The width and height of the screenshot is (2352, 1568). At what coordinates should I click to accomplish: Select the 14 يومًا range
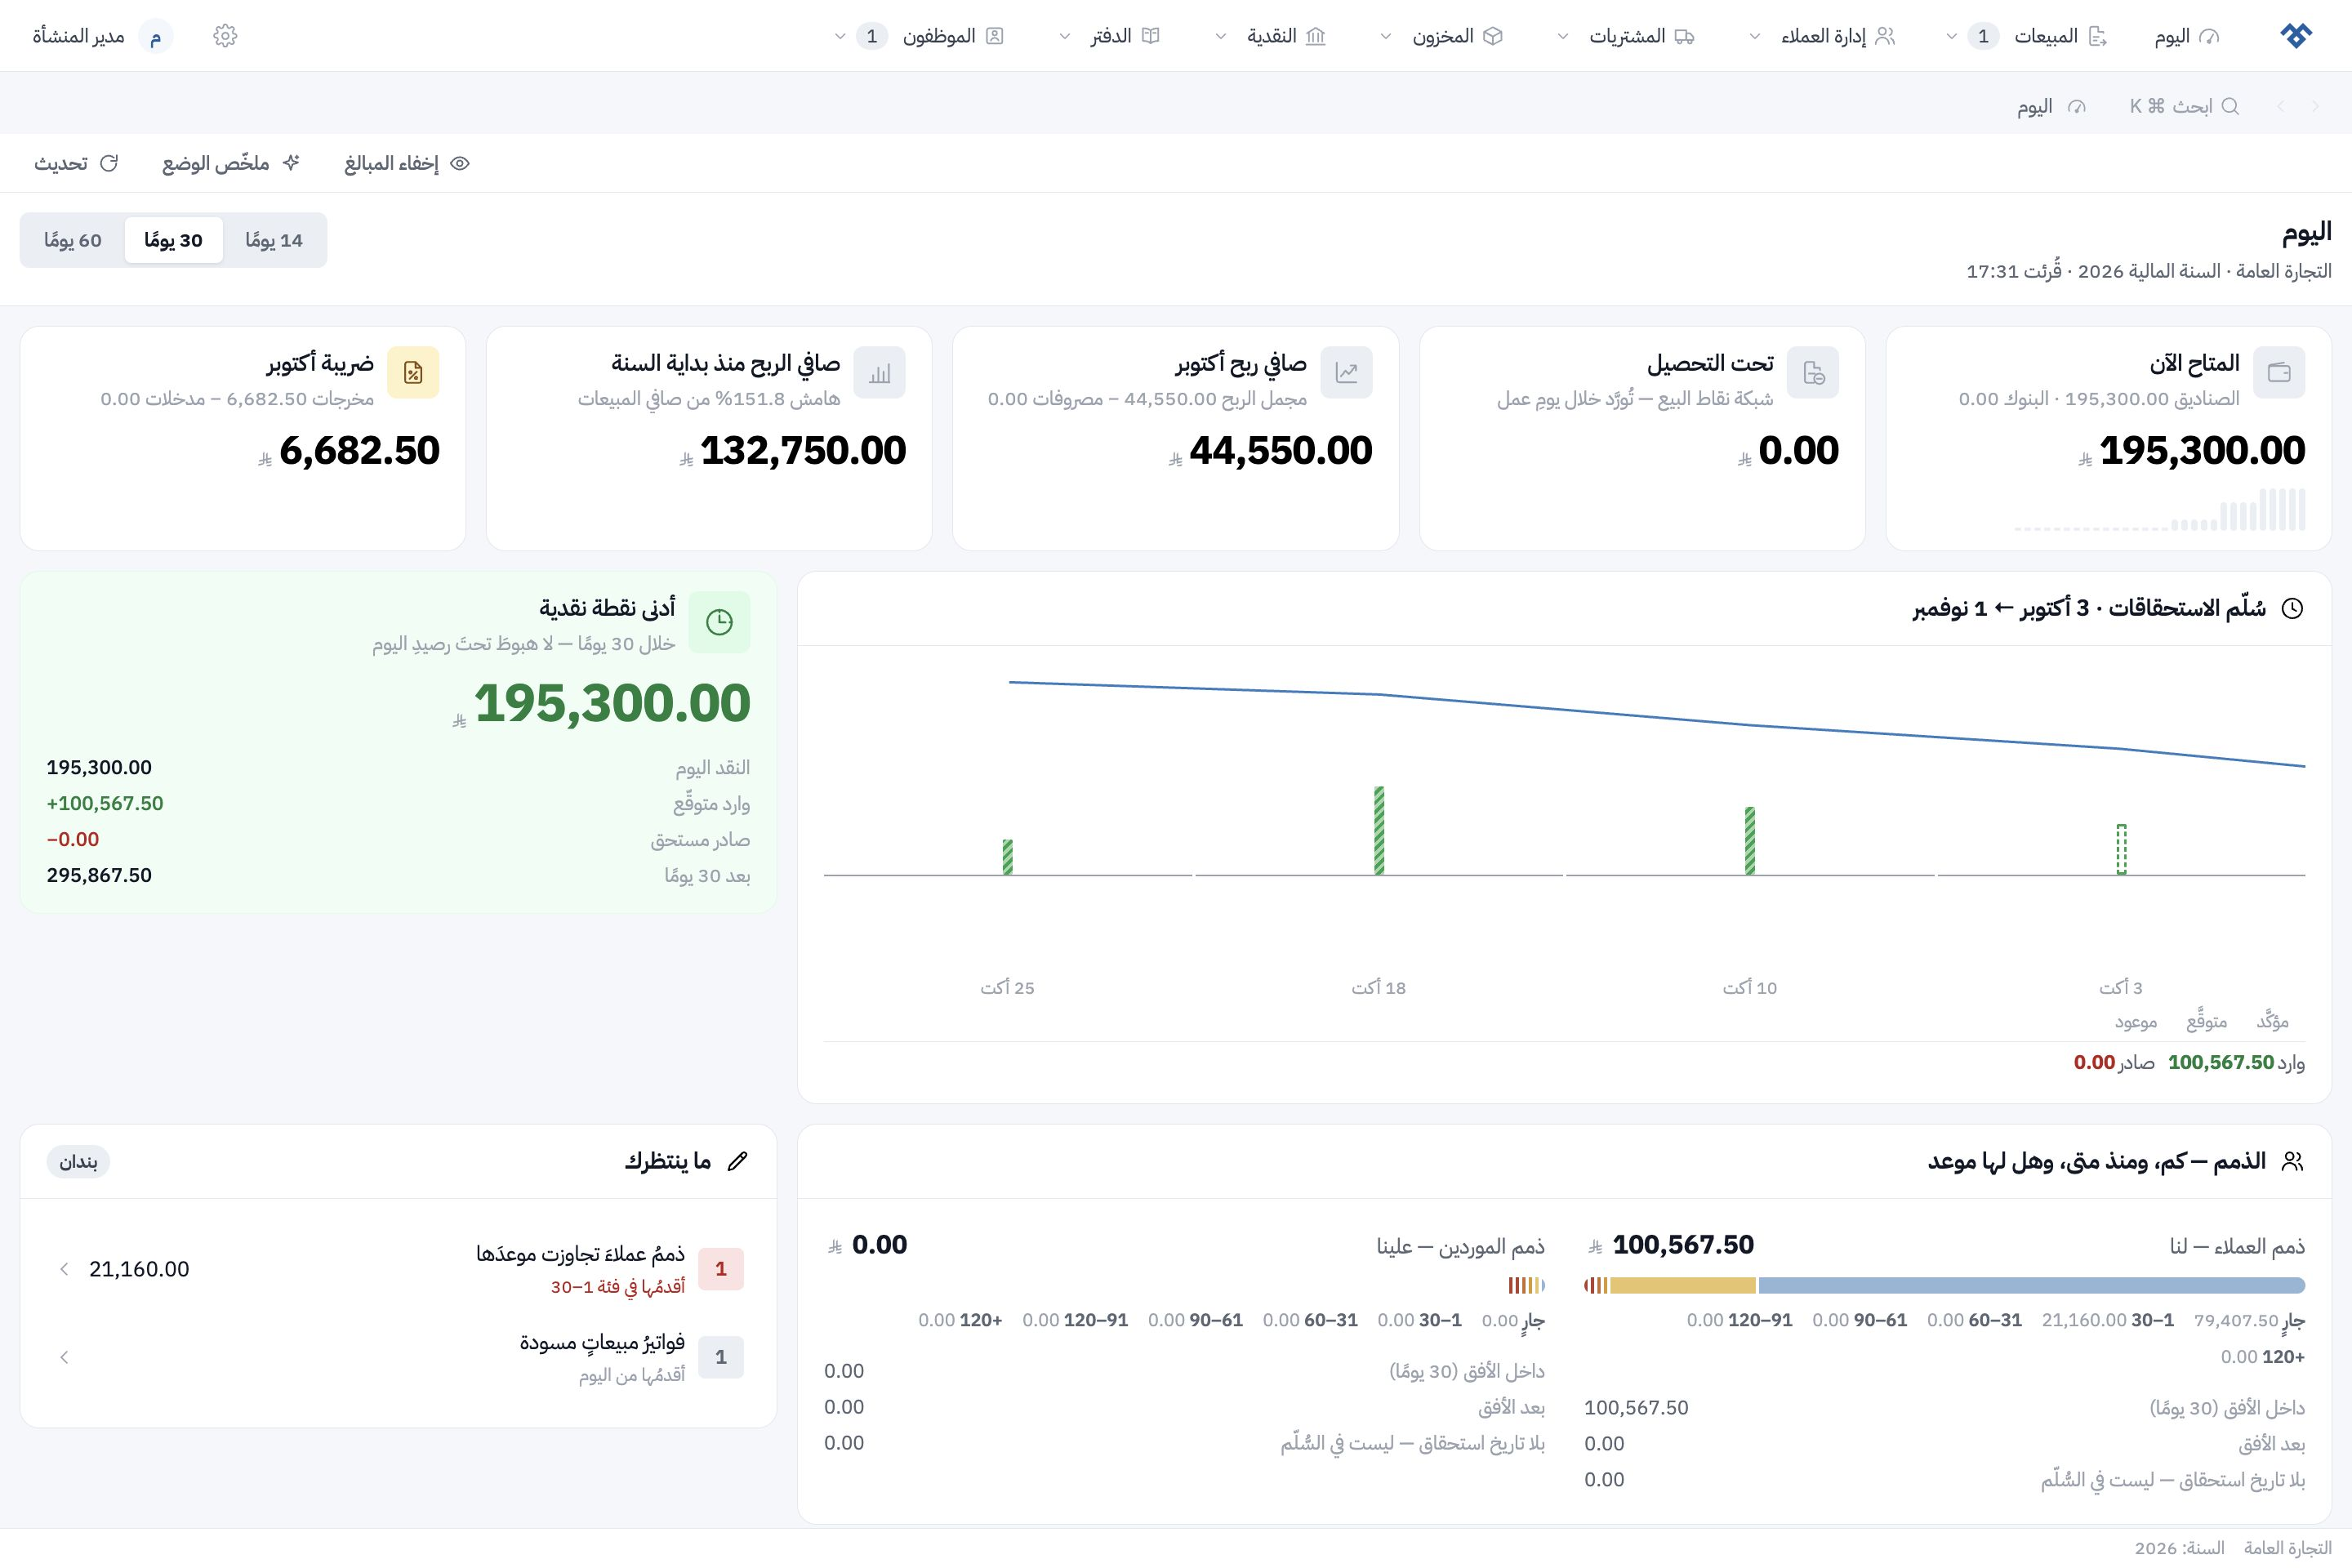click(274, 240)
